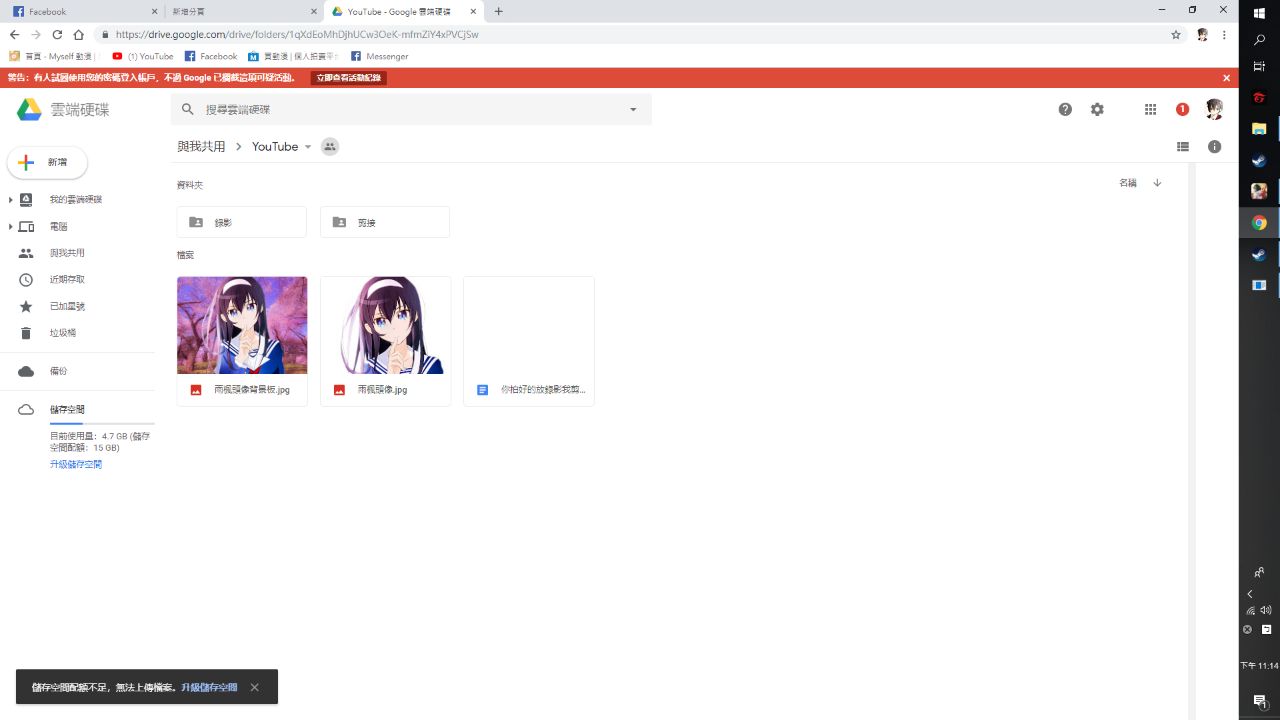Open the Drive settings gear
The image size is (1280, 720).
pos(1097,109)
